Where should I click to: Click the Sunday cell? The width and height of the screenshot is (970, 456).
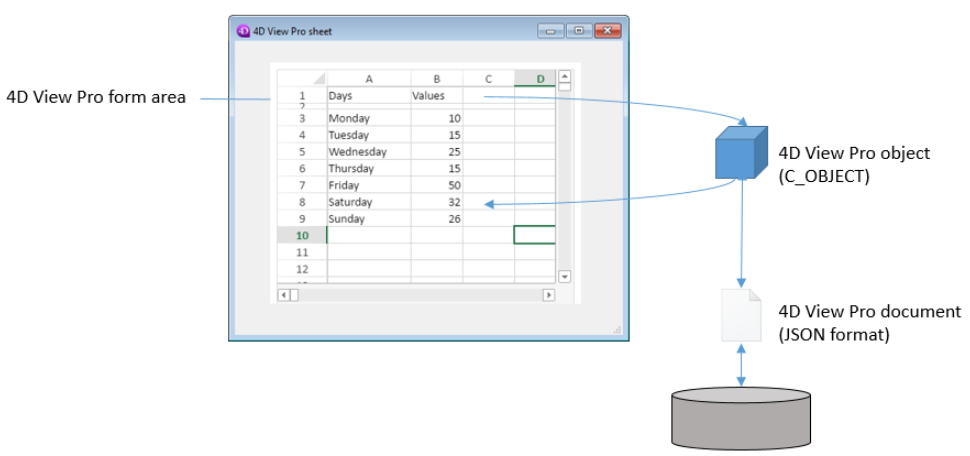(369, 218)
